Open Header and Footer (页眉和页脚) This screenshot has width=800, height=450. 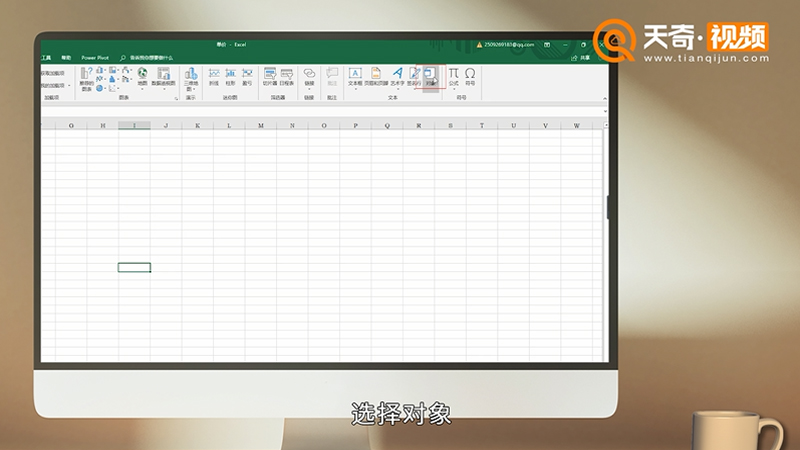(x=376, y=77)
